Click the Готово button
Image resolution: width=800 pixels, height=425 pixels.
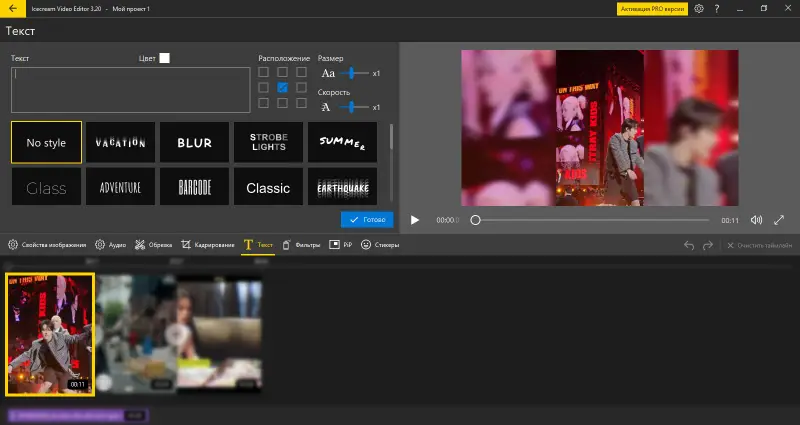click(366, 219)
